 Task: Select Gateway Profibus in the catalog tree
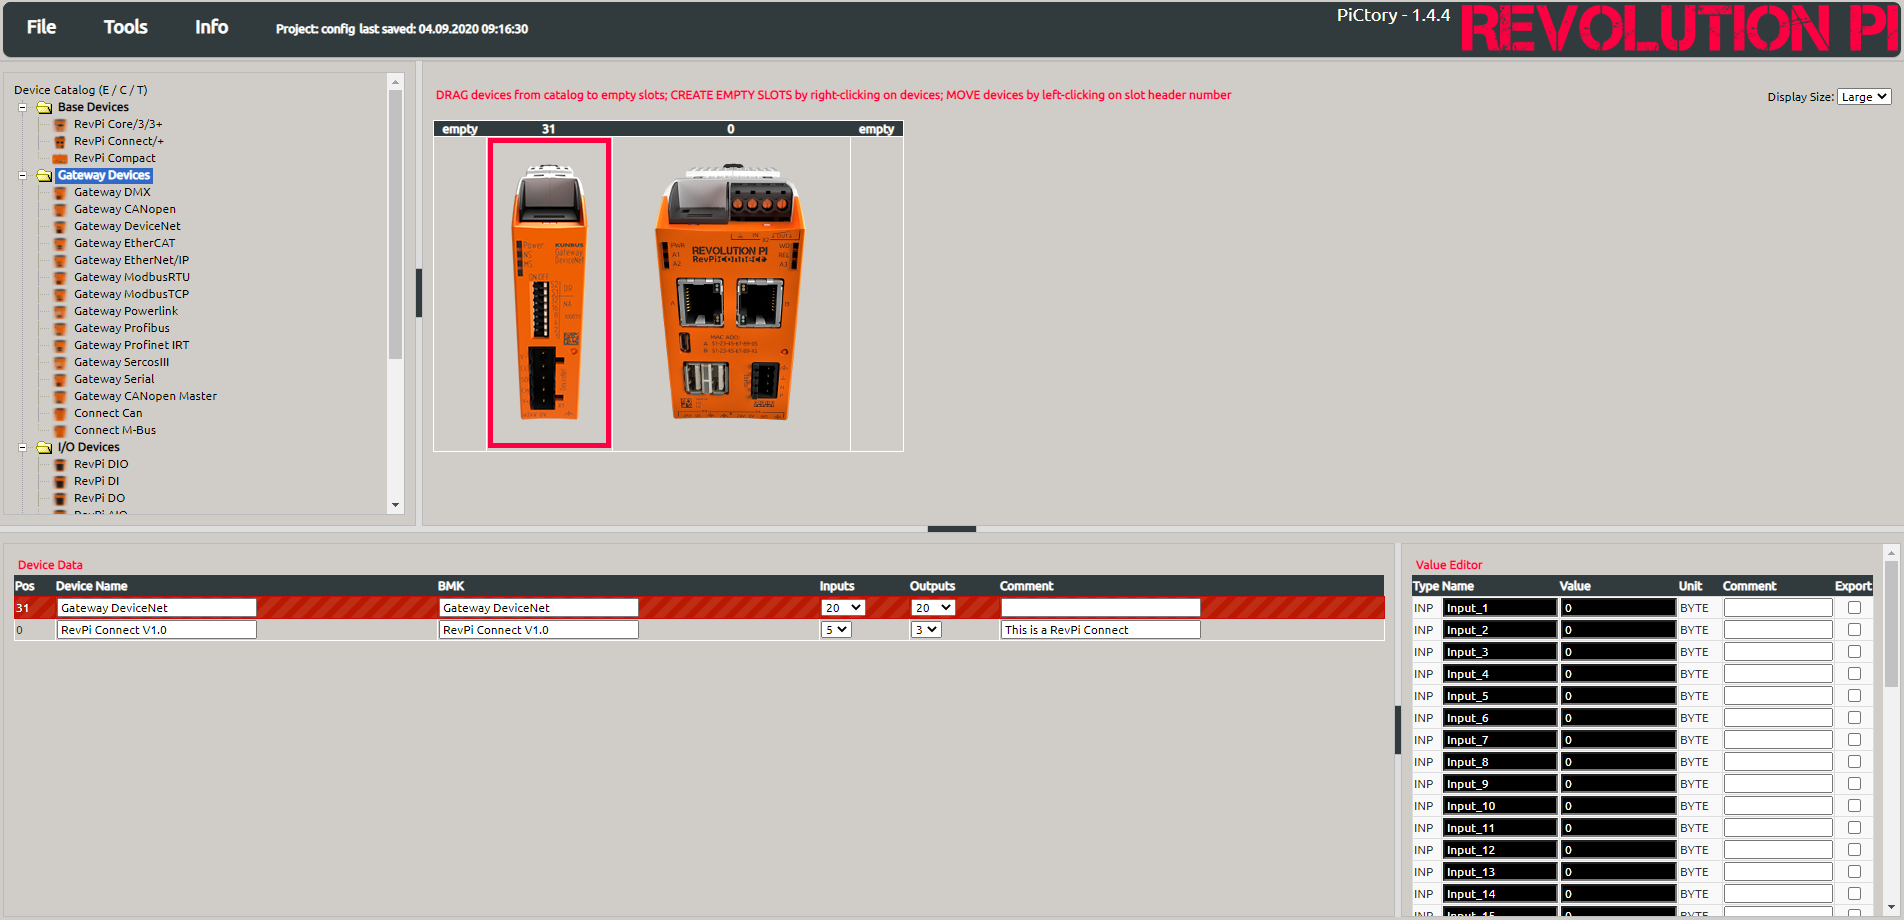pos(122,328)
